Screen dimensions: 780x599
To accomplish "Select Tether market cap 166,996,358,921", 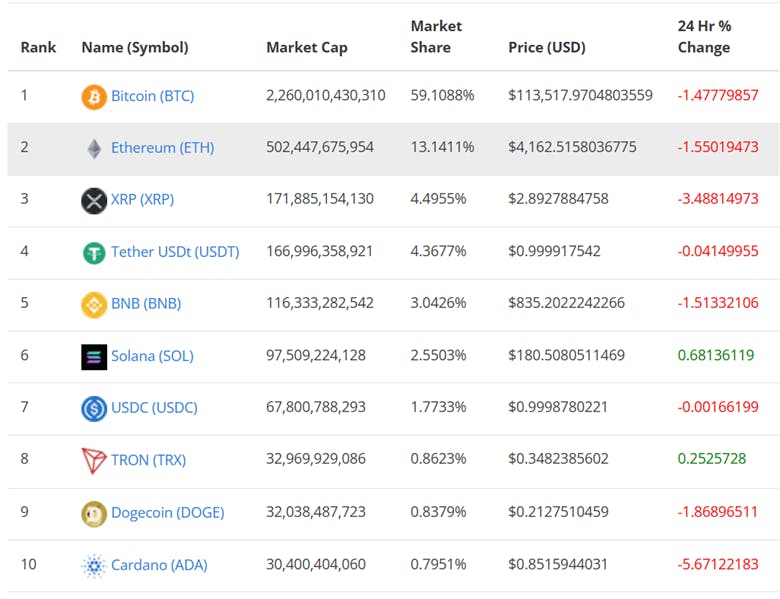I will pyautogui.click(x=319, y=251).
